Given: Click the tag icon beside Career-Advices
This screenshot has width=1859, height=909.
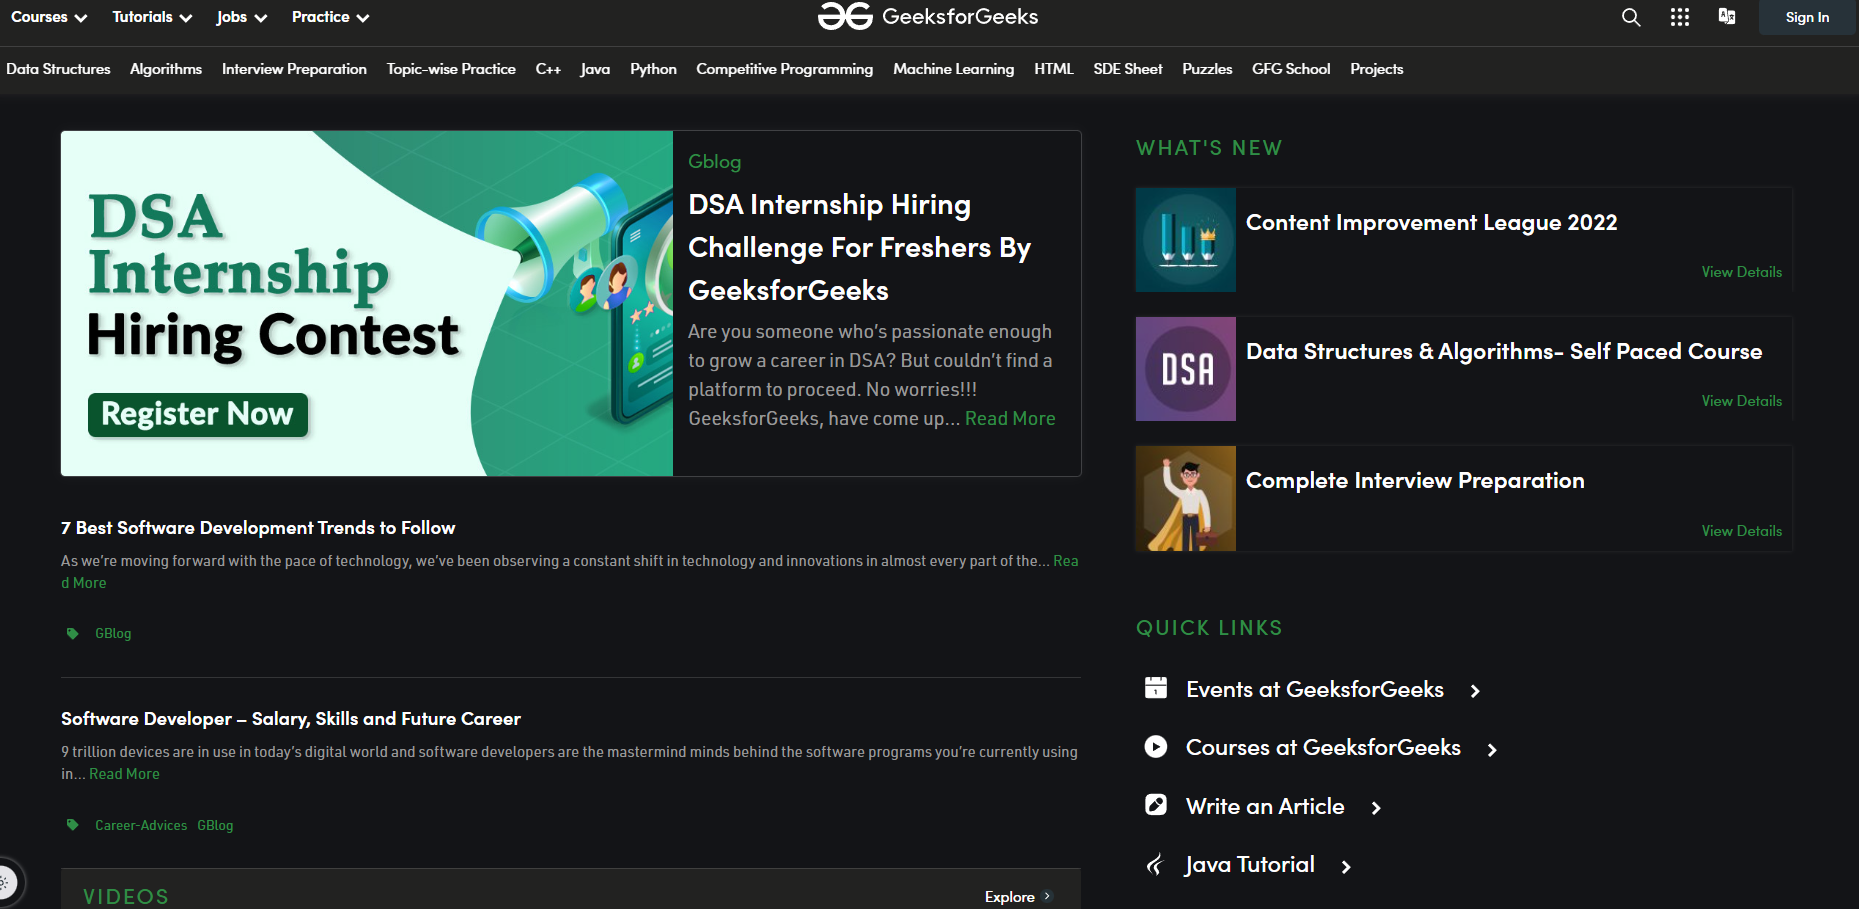Looking at the screenshot, I should point(72,825).
